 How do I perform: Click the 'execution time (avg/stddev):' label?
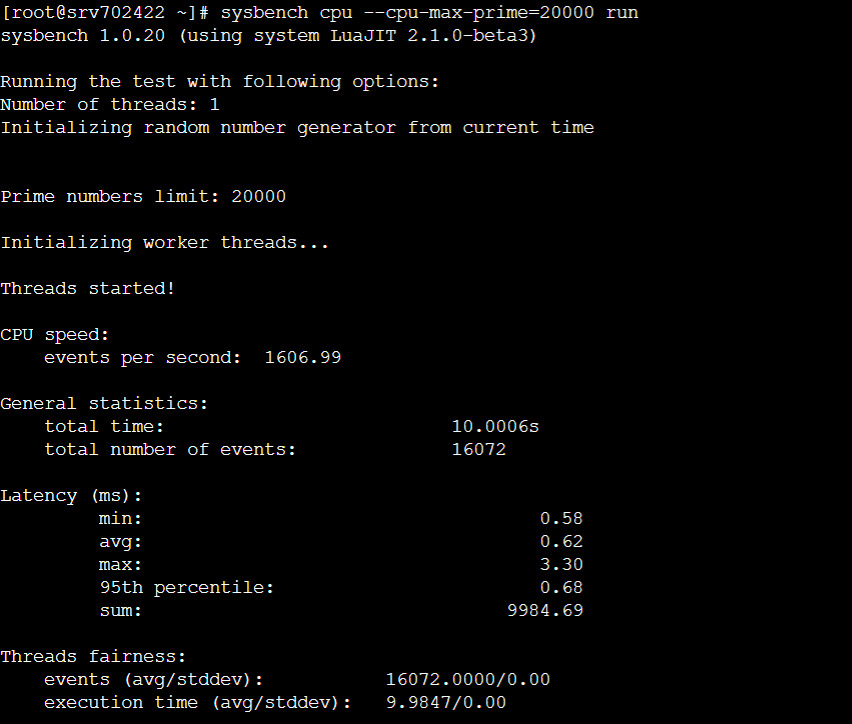point(198,703)
